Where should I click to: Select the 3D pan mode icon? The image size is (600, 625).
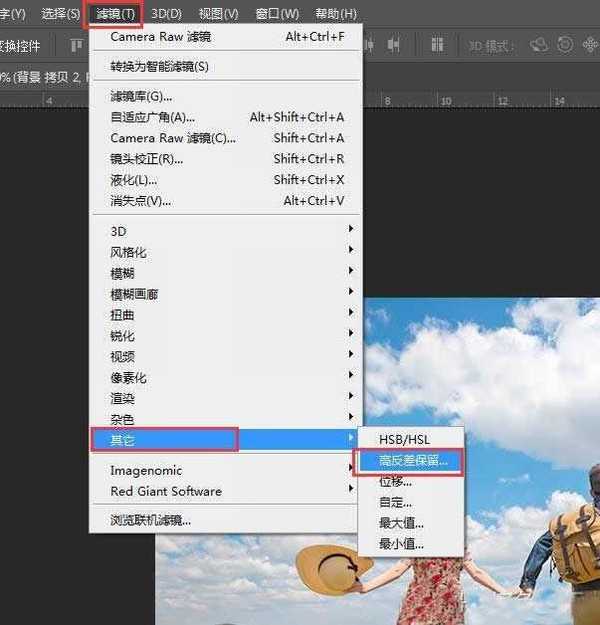588,45
